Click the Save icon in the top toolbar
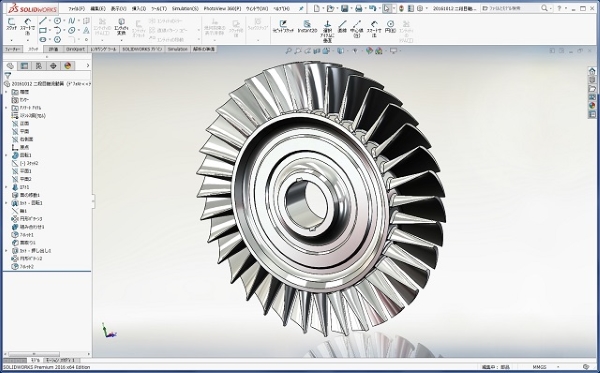 [344, 8]
